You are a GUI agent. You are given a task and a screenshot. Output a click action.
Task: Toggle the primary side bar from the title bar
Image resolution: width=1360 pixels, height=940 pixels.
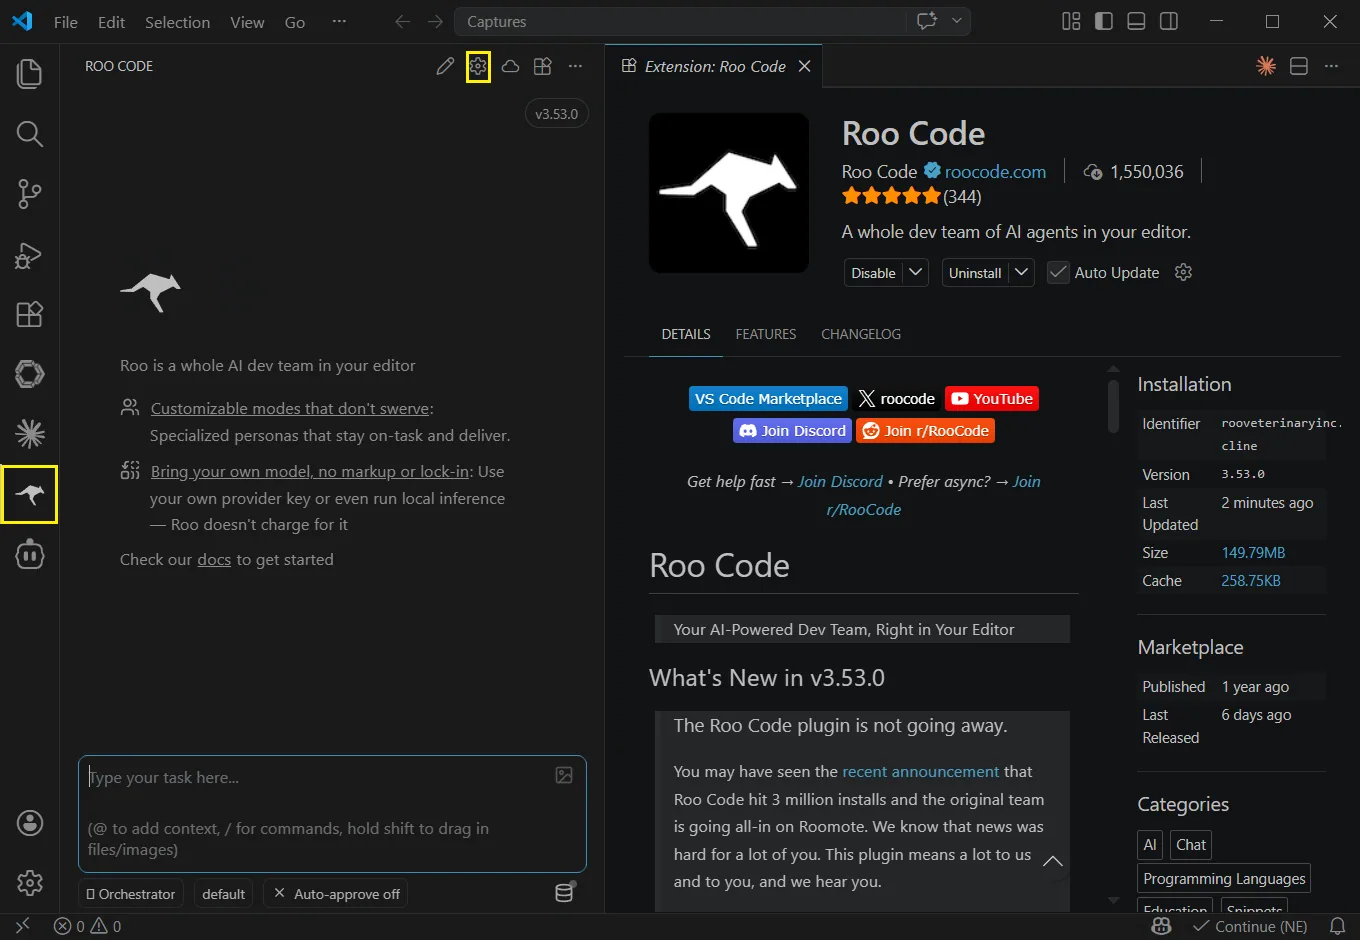(x=1104, y=22)
